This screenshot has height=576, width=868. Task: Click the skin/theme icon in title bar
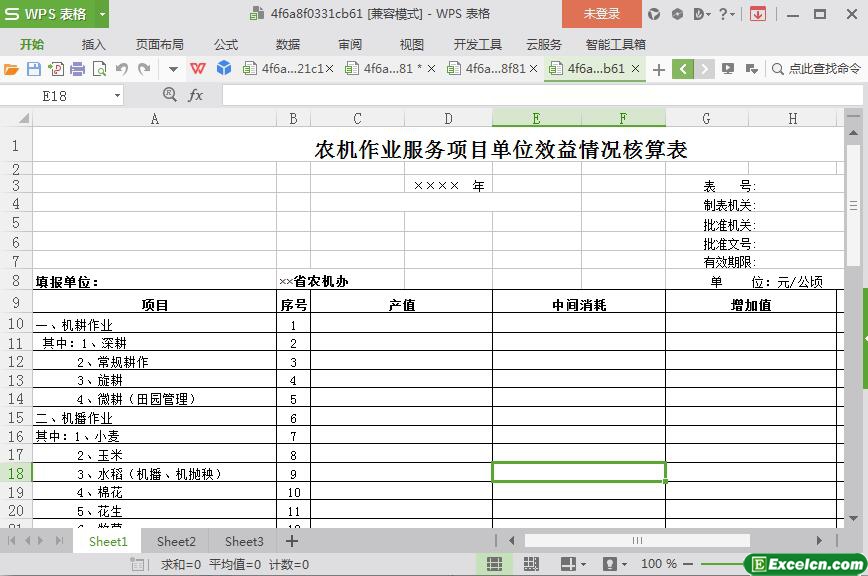[654, 14]
